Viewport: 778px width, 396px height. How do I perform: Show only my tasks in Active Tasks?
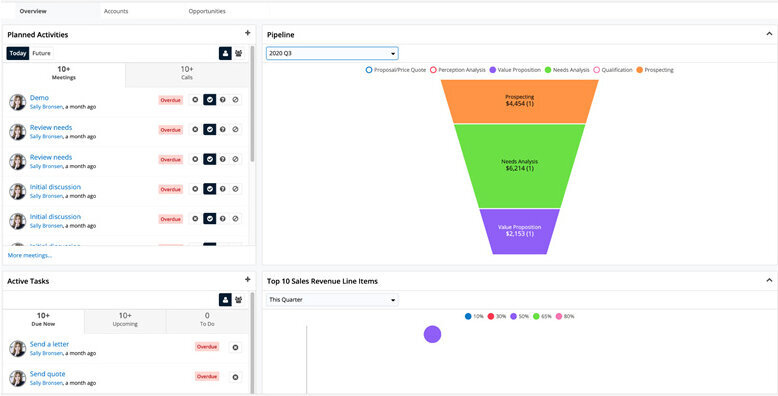tap(225, 299)
